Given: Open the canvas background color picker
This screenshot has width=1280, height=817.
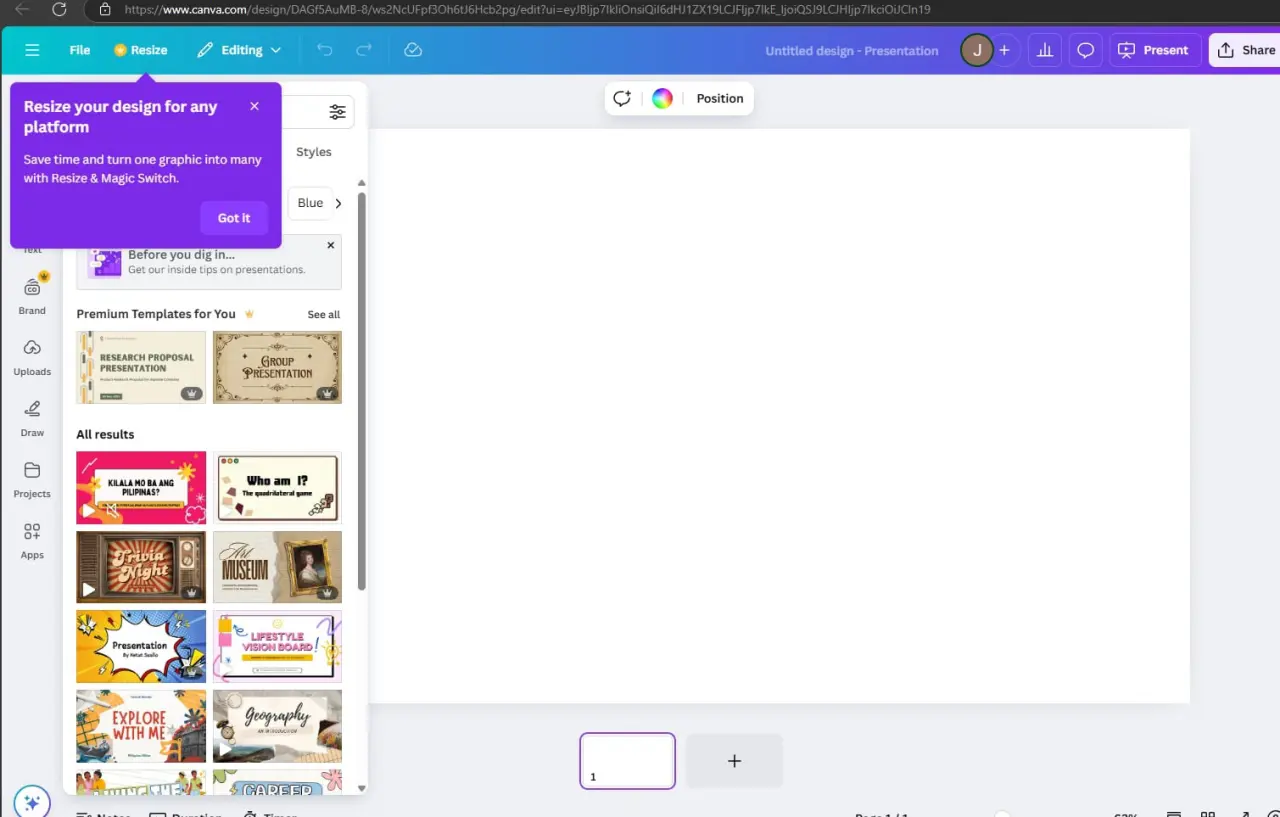Looking at the screenshot, I should coord(662,98).
